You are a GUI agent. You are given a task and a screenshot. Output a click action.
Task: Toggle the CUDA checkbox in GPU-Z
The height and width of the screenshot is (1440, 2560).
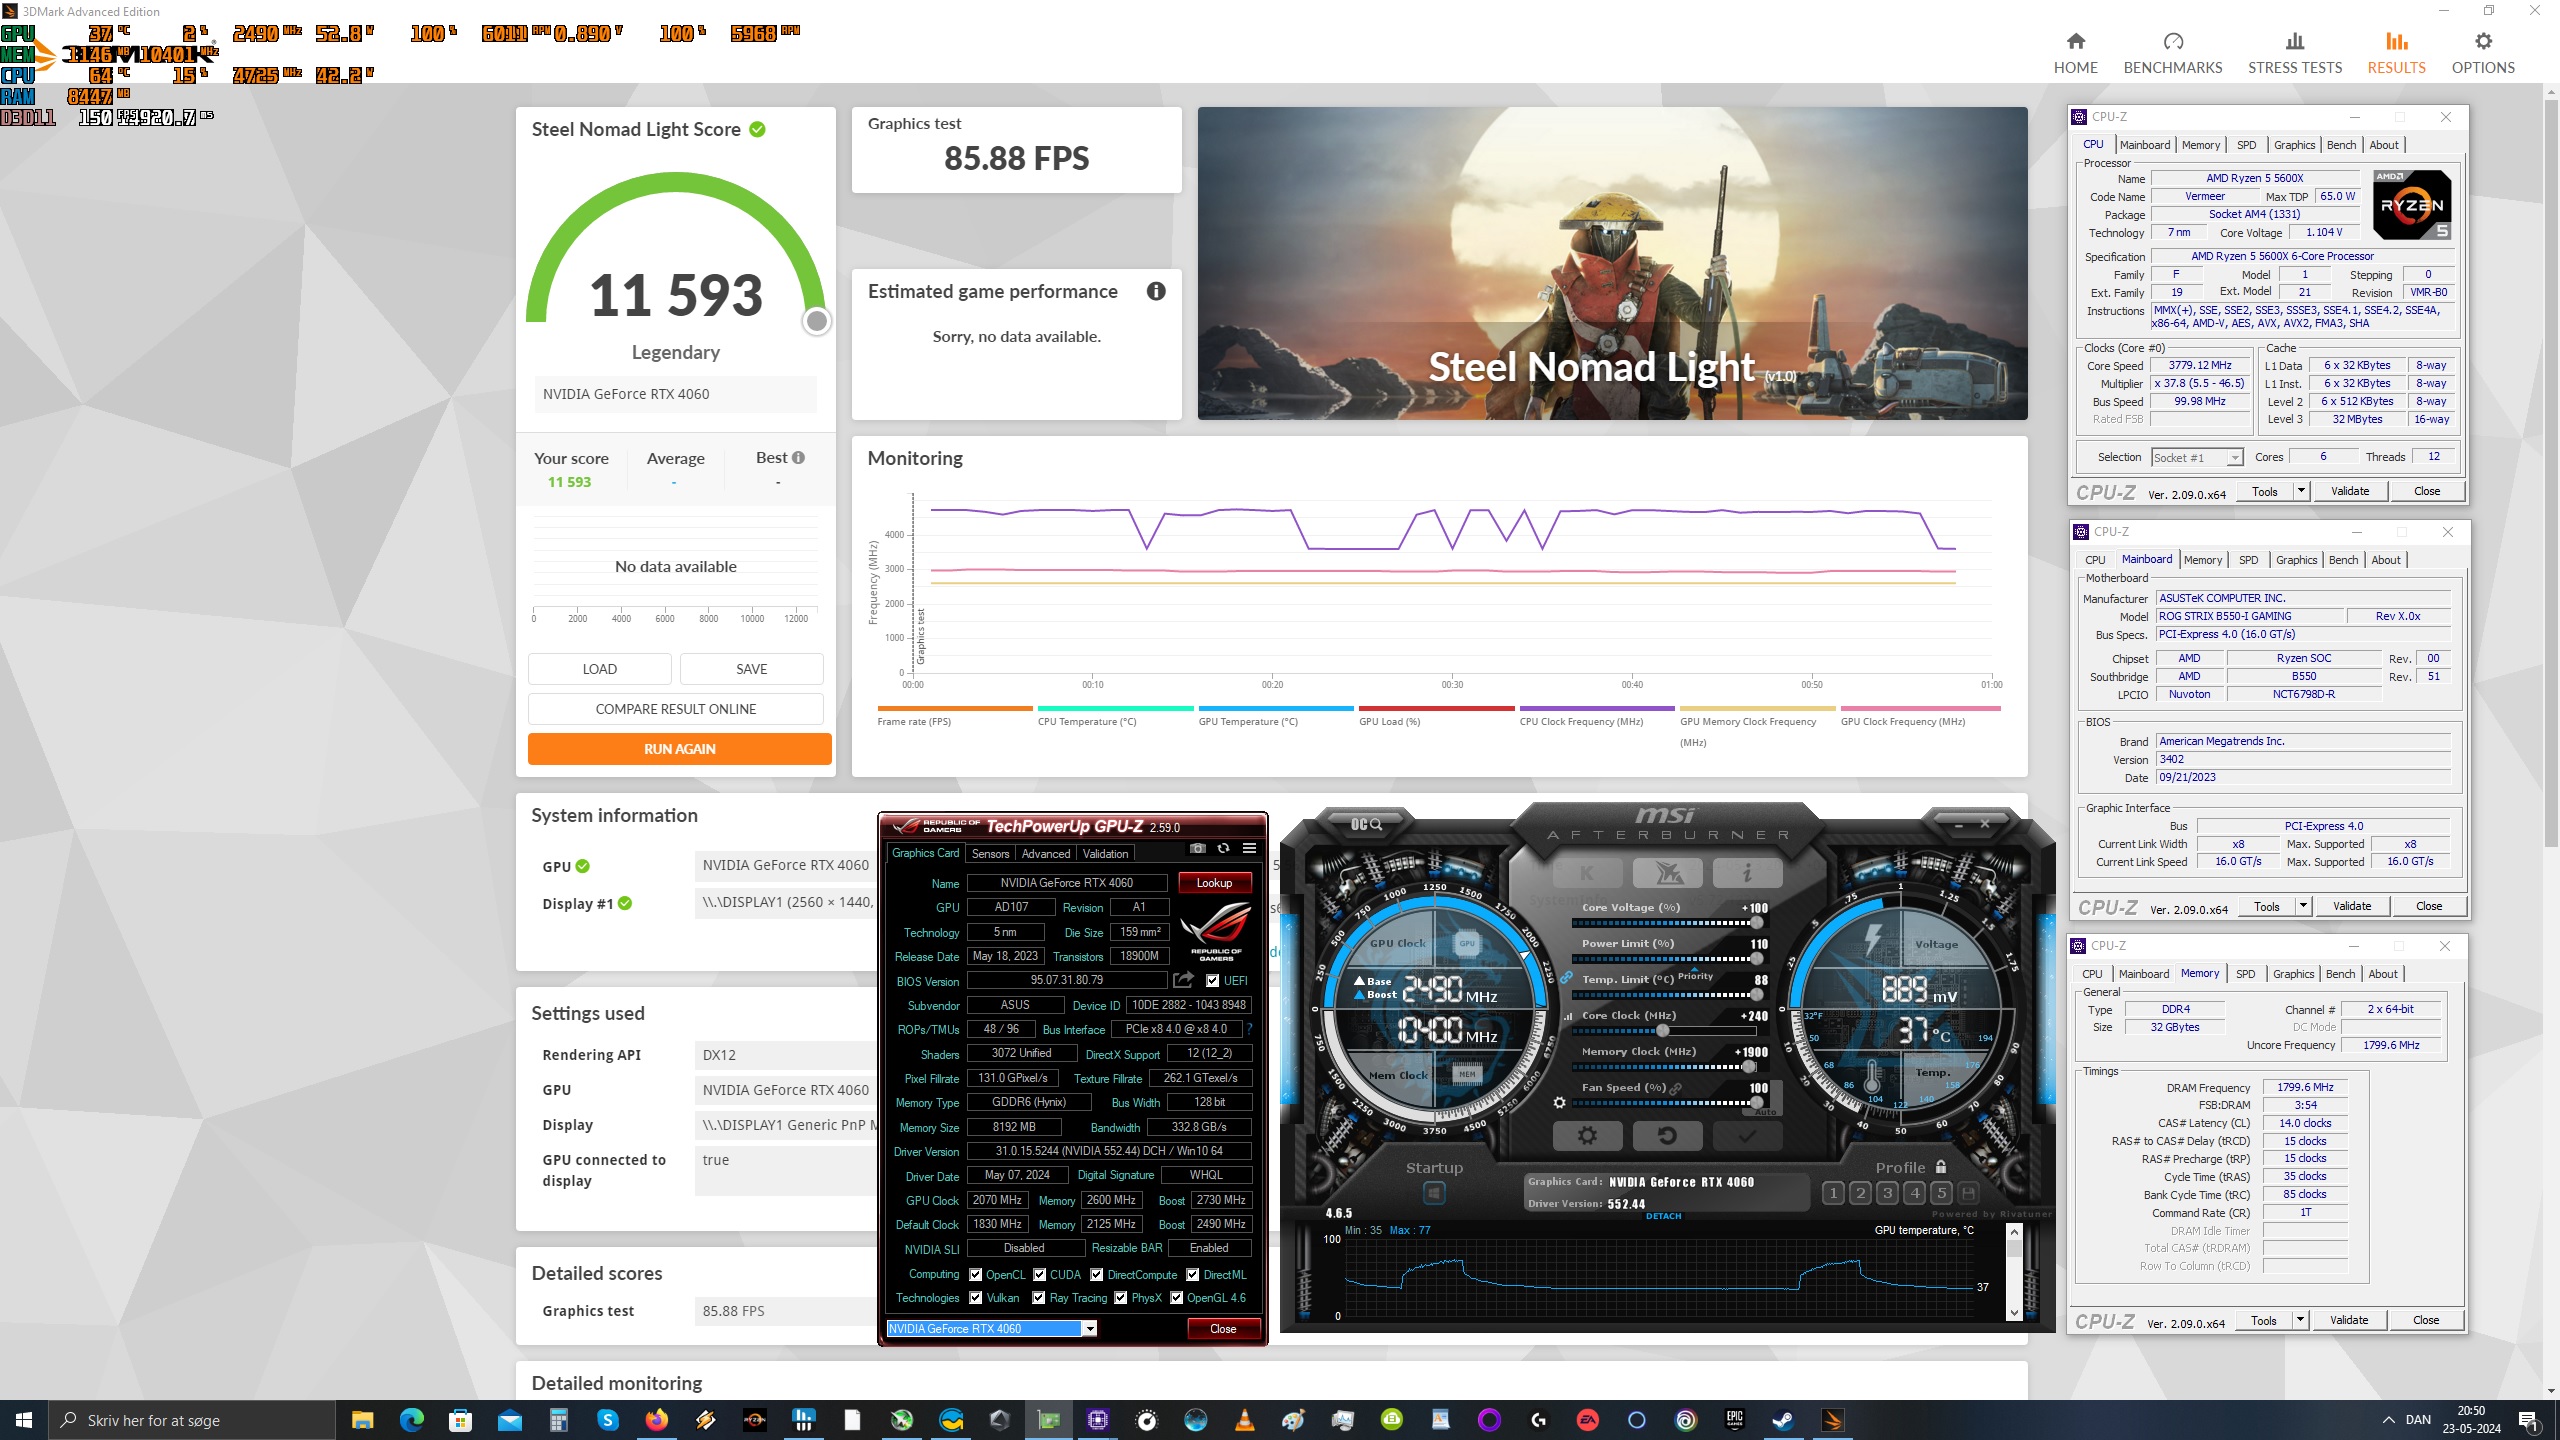[1039, 1275]
